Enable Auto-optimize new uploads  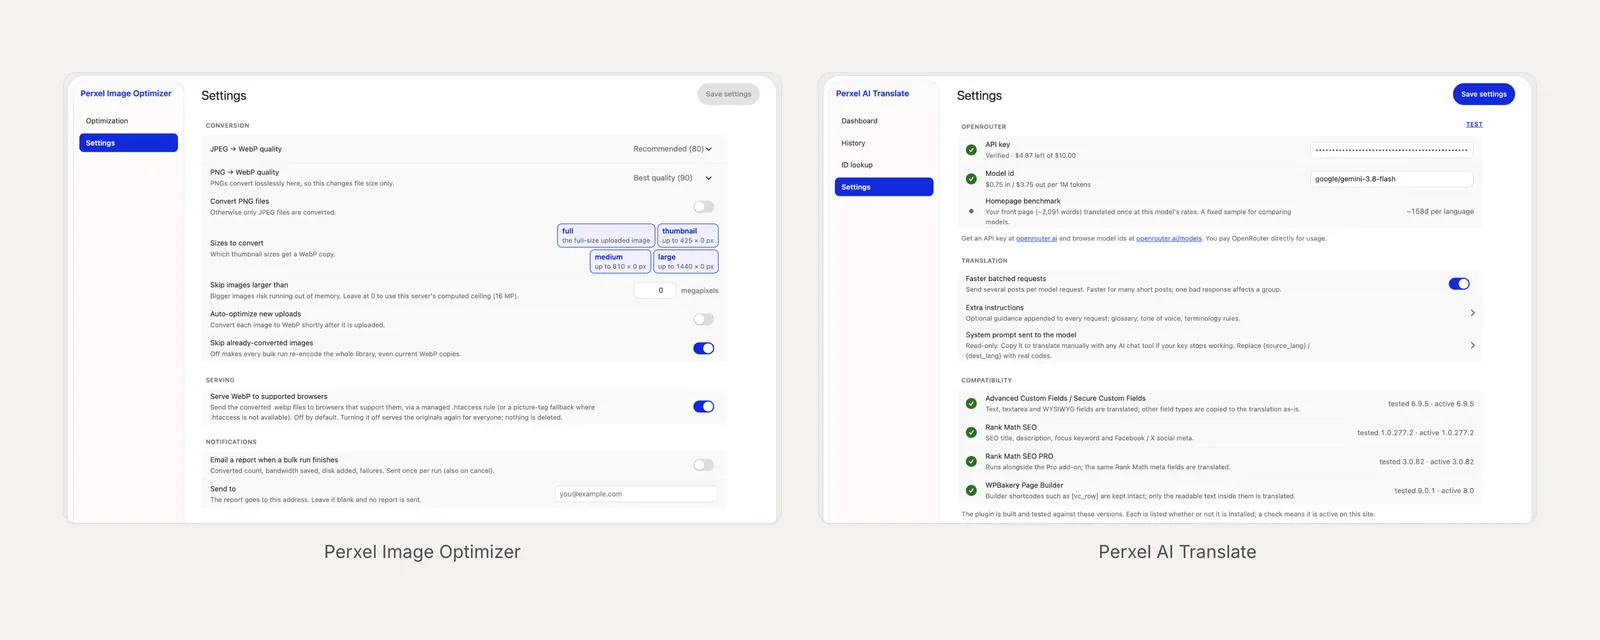point(704,319)
